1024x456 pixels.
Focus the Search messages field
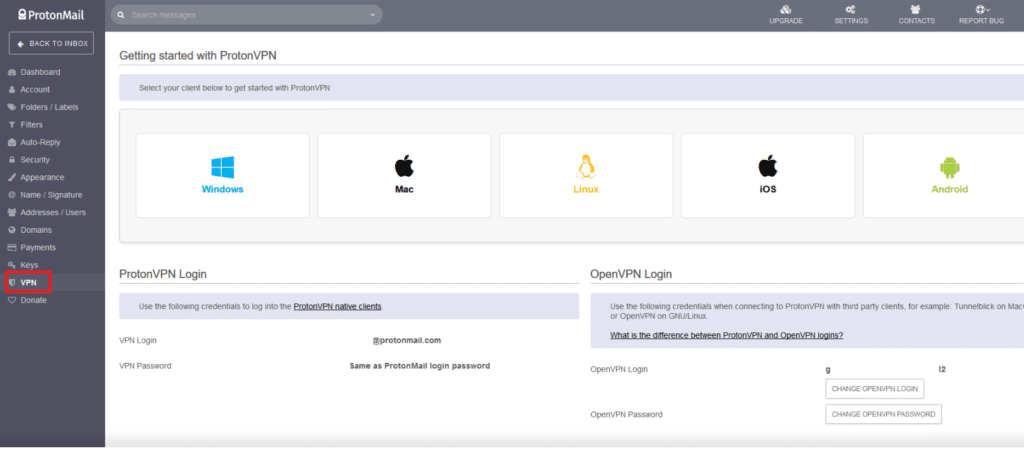point(246,14)
